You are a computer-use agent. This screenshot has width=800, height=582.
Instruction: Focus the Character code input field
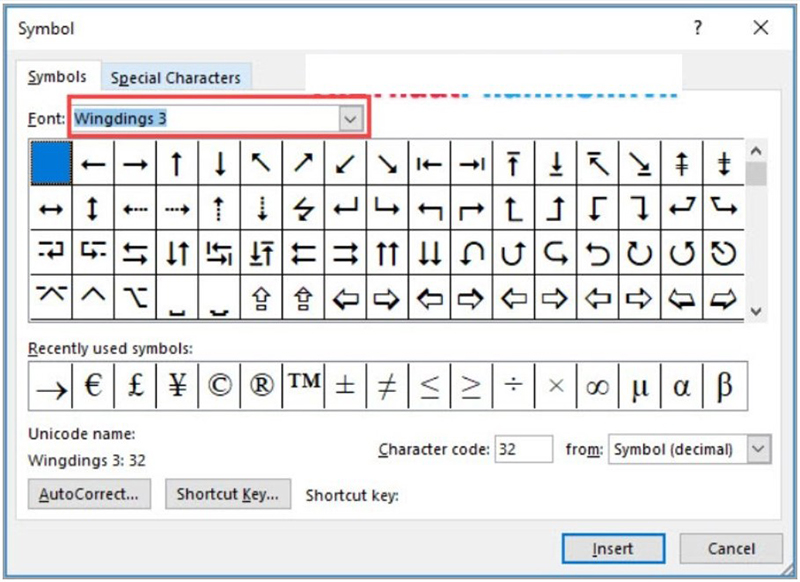point(523,449)
